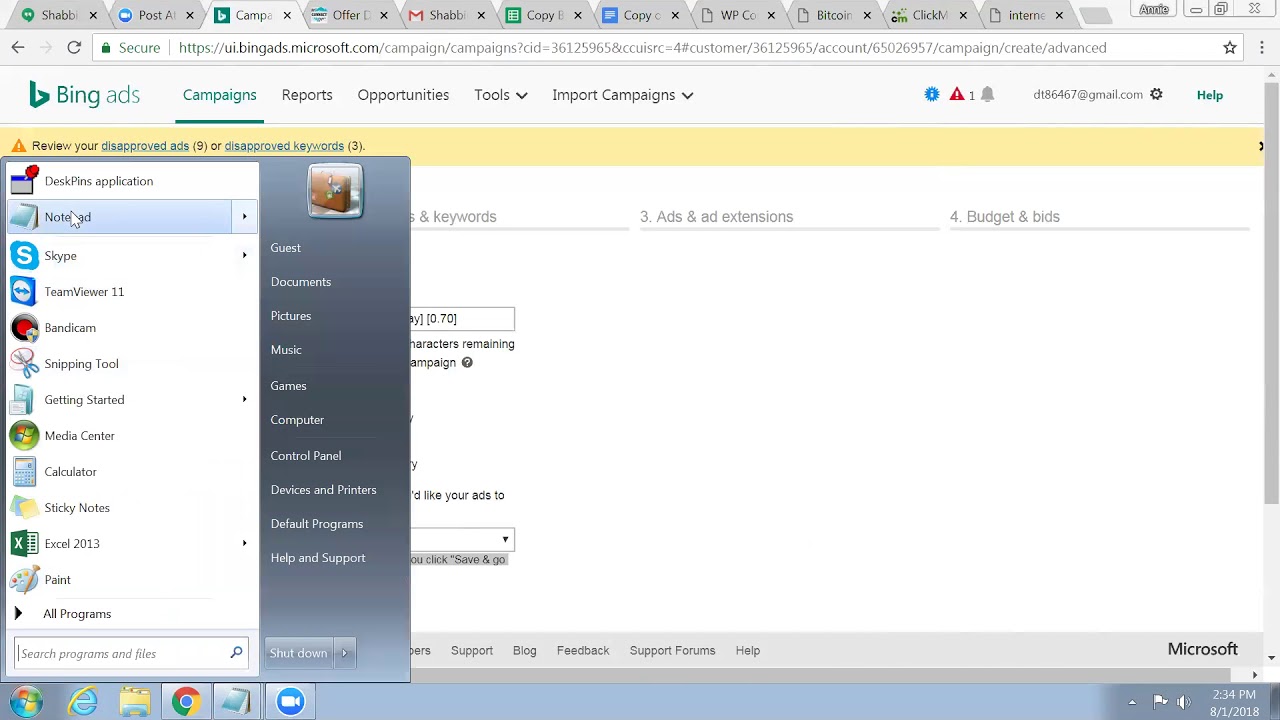Open the Shut down options arrow
1280x720 pixels.
pyautogui.click(x=344, y=653)
